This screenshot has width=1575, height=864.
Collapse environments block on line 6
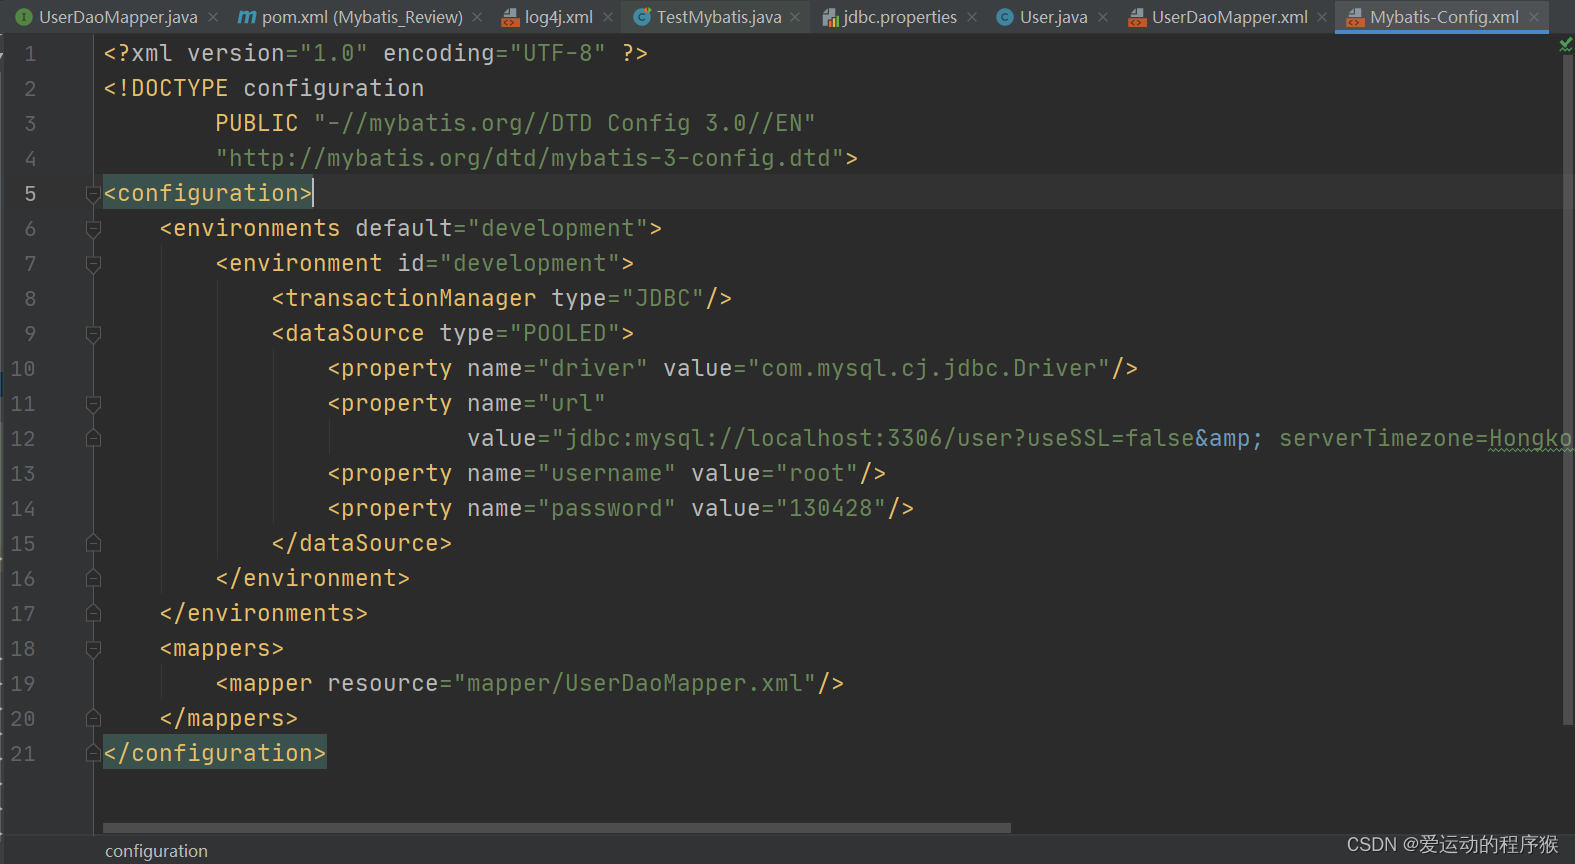[x=93, y=229]
